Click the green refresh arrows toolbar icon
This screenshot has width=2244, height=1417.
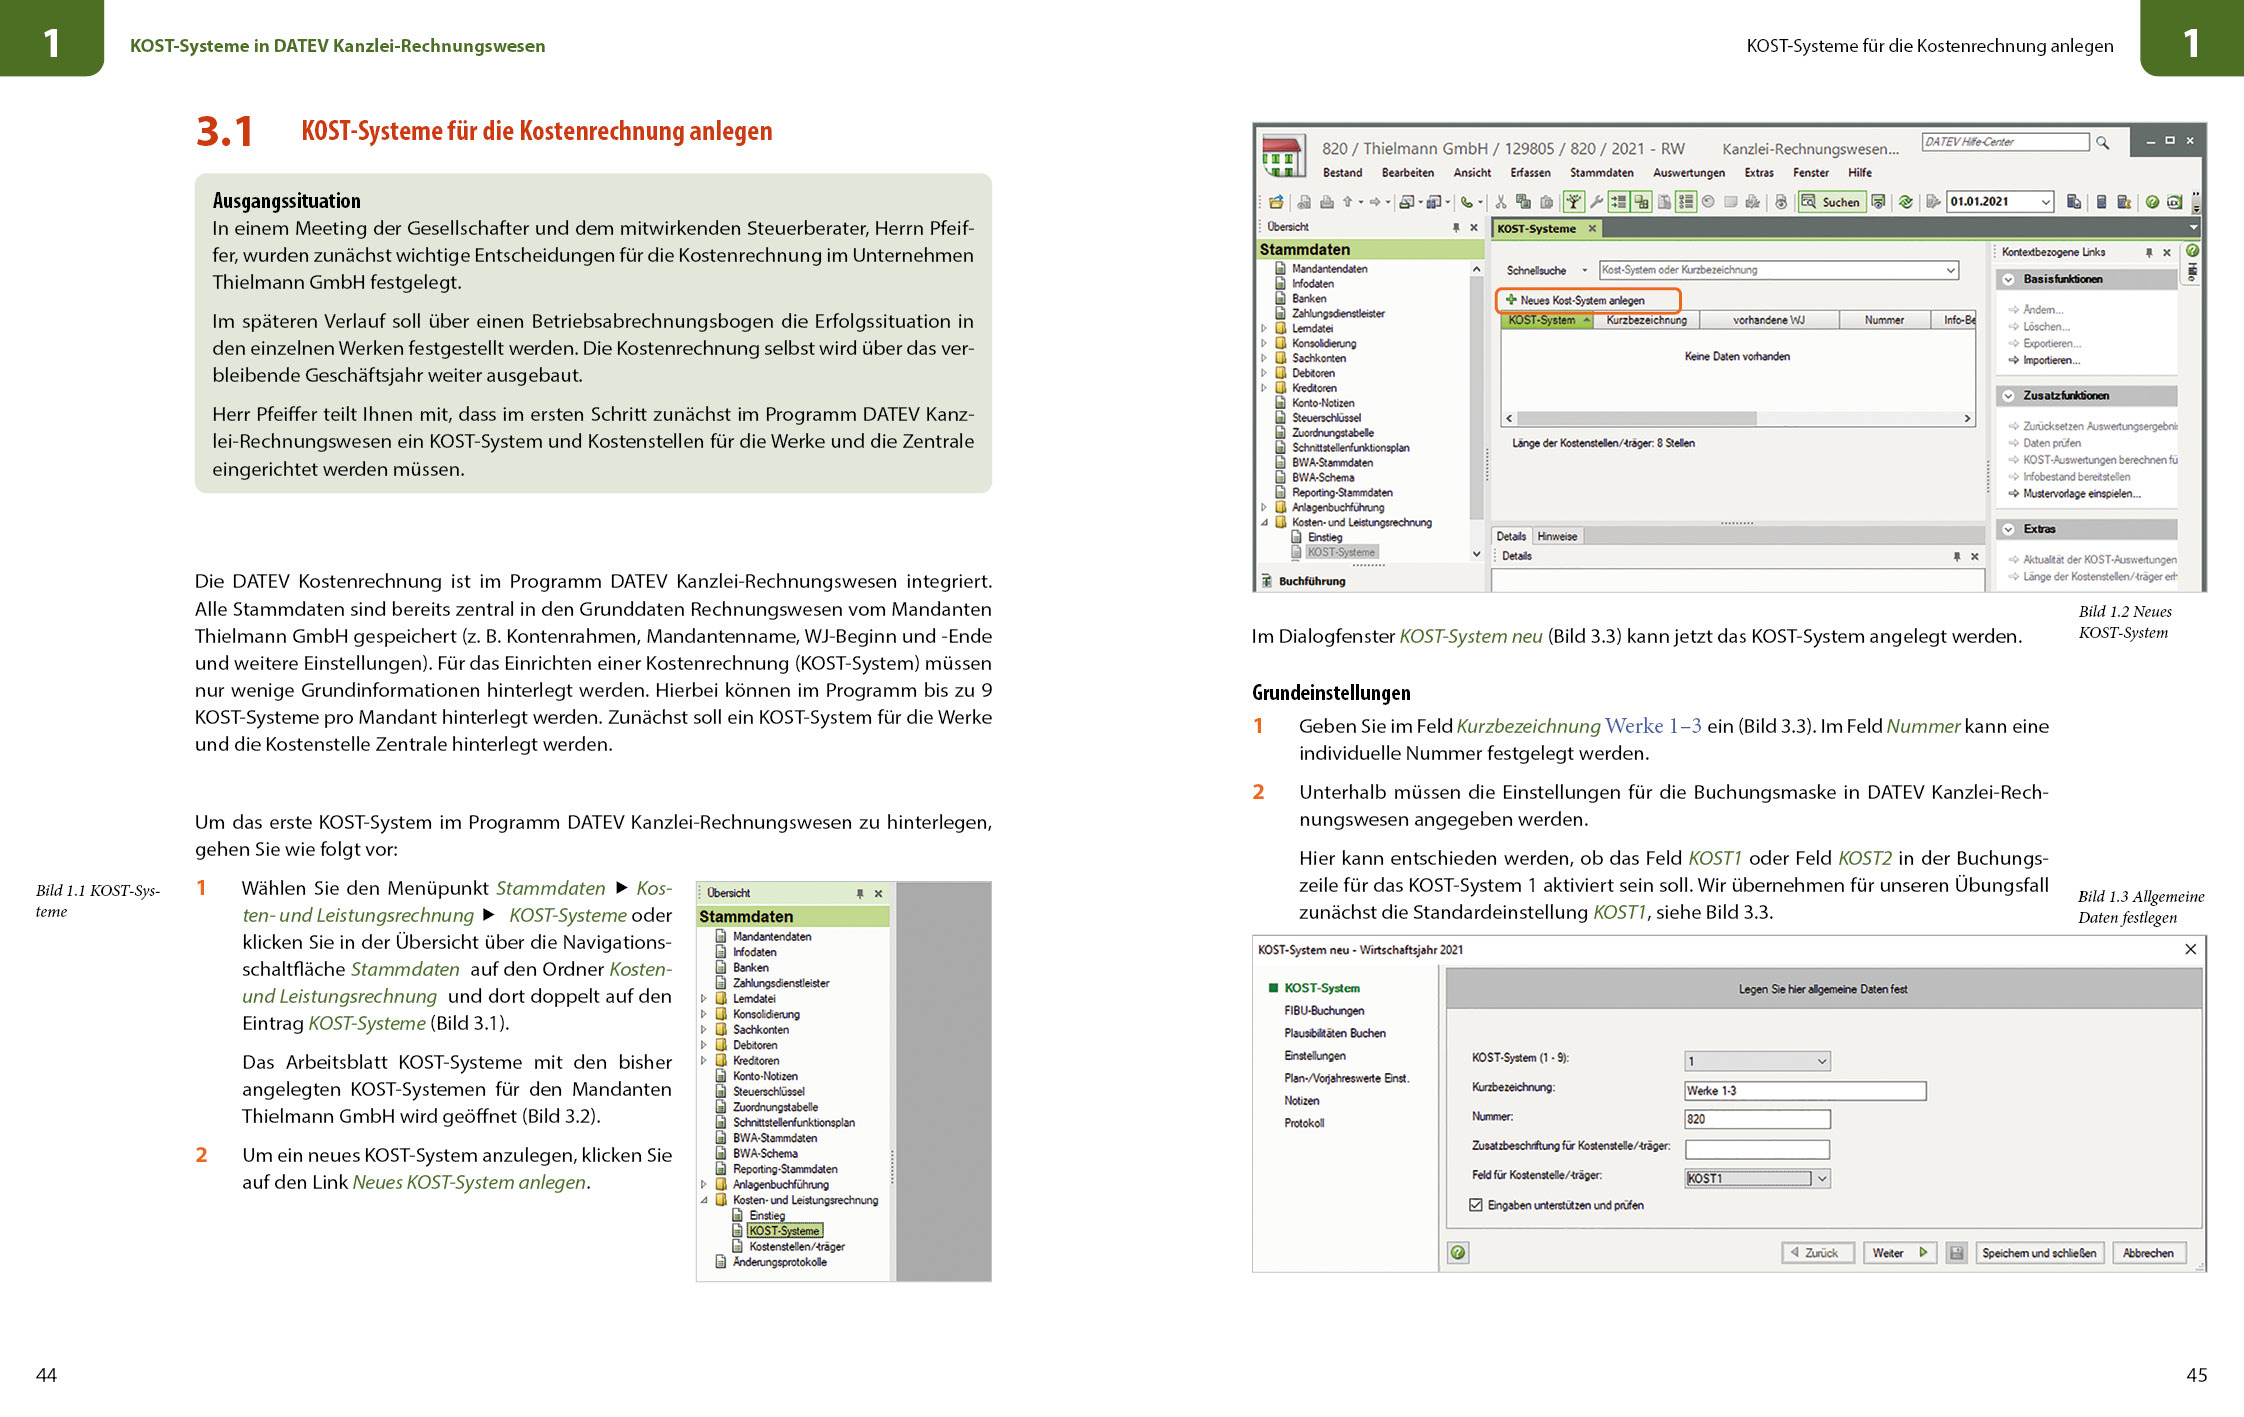pyautogui.click(x=1906, y=202)
